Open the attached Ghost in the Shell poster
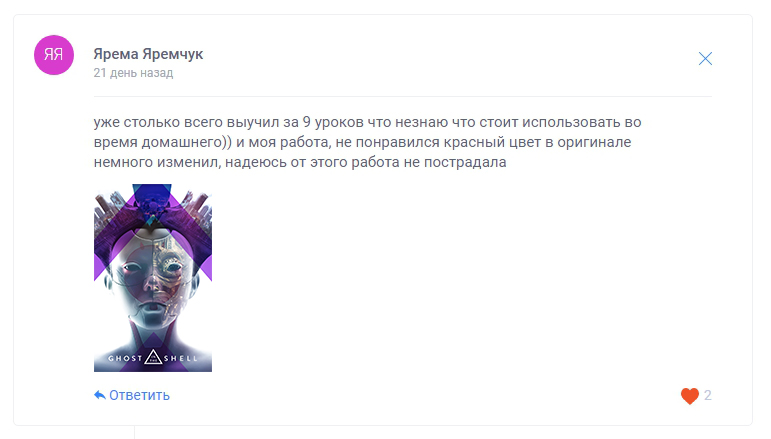Image resolution: width=771 pixels, height=439 pixels. [153, 278]
